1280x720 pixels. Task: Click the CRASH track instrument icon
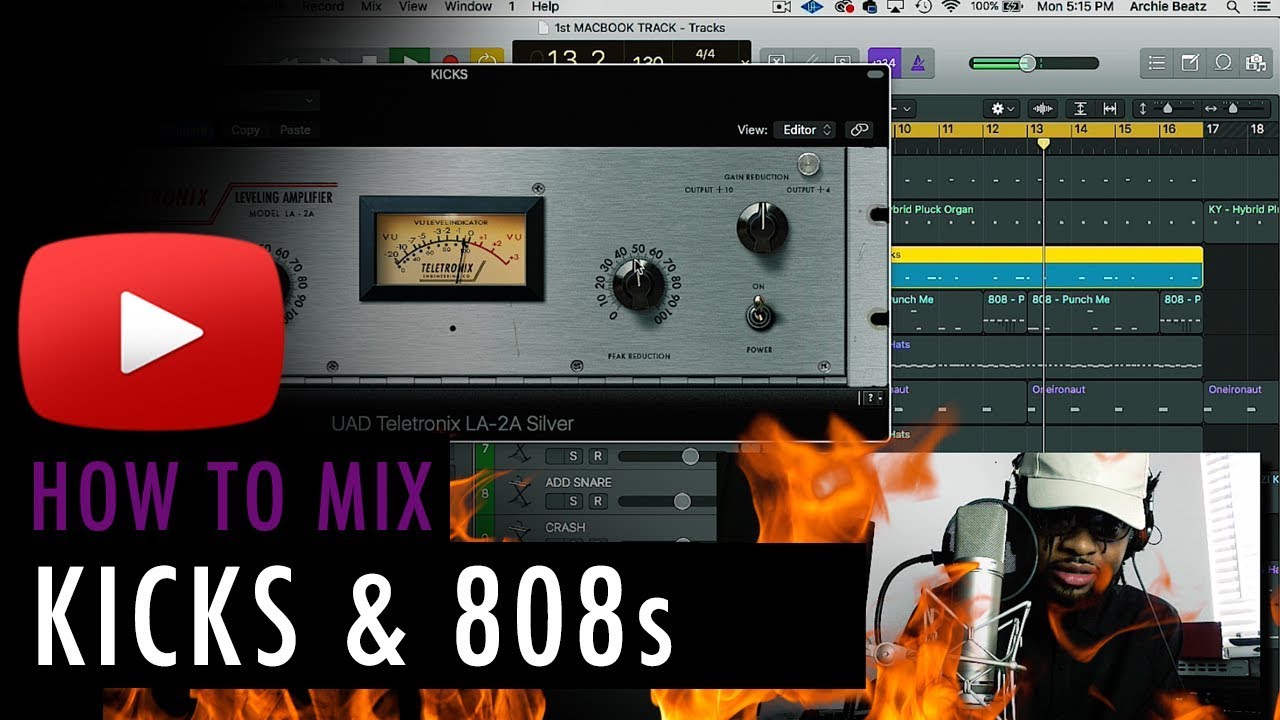(519, 532)
